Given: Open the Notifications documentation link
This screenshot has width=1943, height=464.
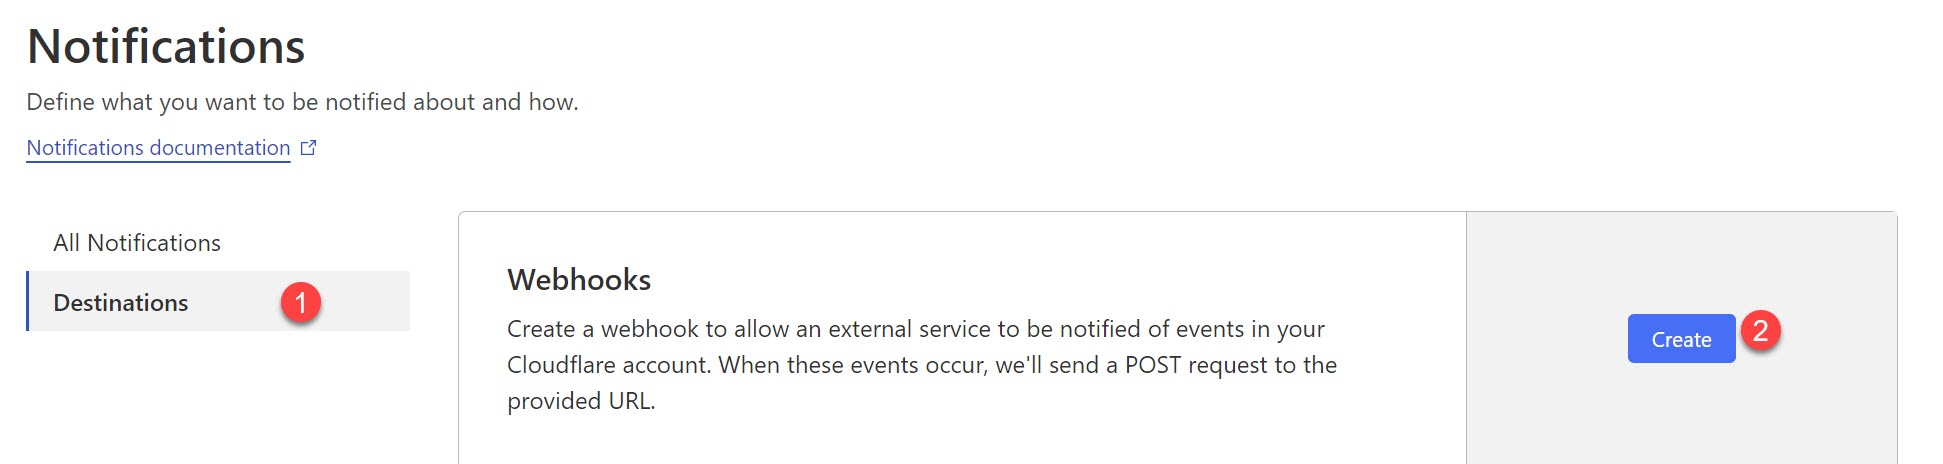Looking at the screenshot, I should 158,148.
